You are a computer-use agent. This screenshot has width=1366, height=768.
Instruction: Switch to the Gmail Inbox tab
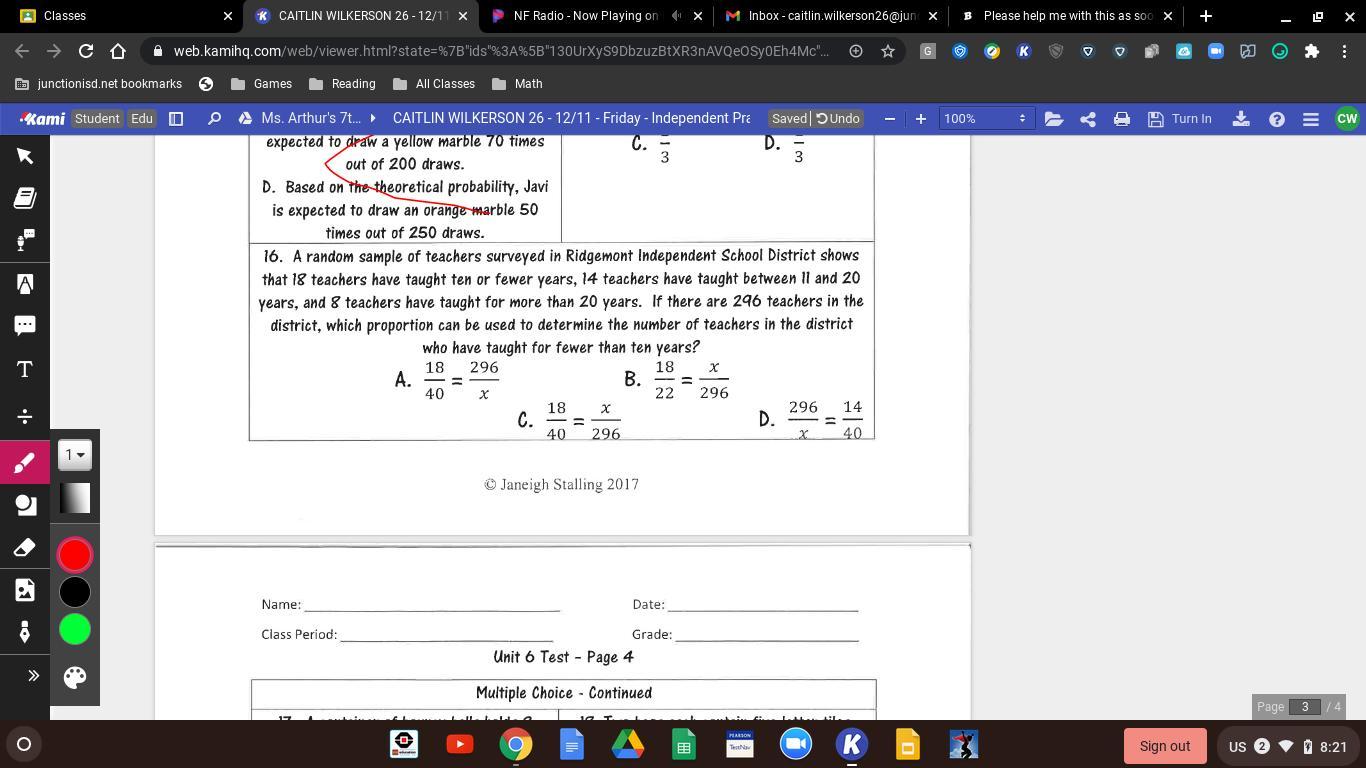[x=831, y=16]
